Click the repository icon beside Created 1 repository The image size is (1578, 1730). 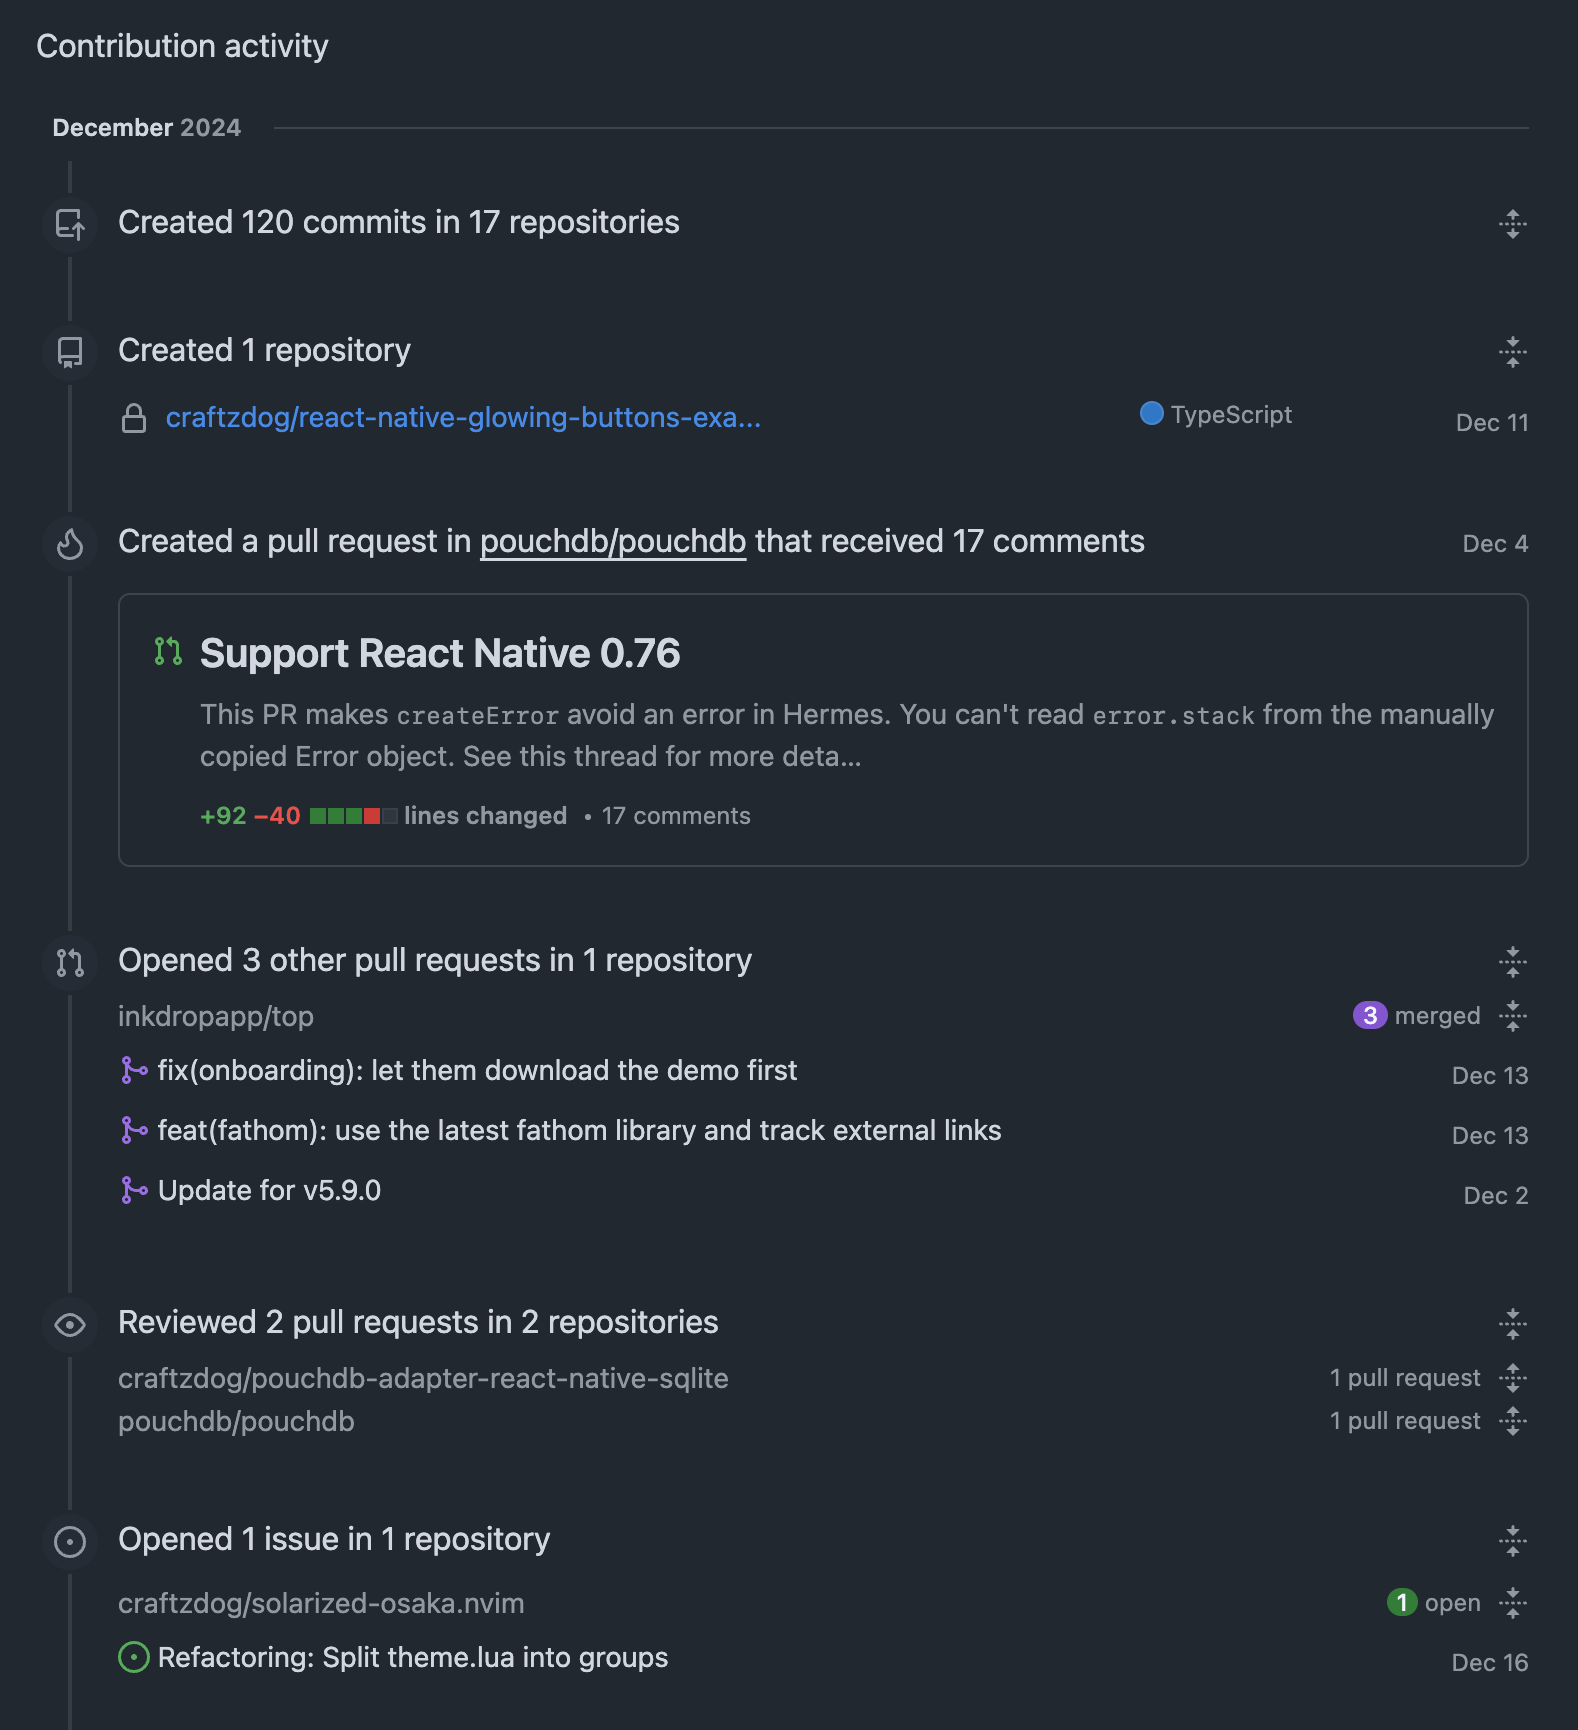[x=70, y=352]
